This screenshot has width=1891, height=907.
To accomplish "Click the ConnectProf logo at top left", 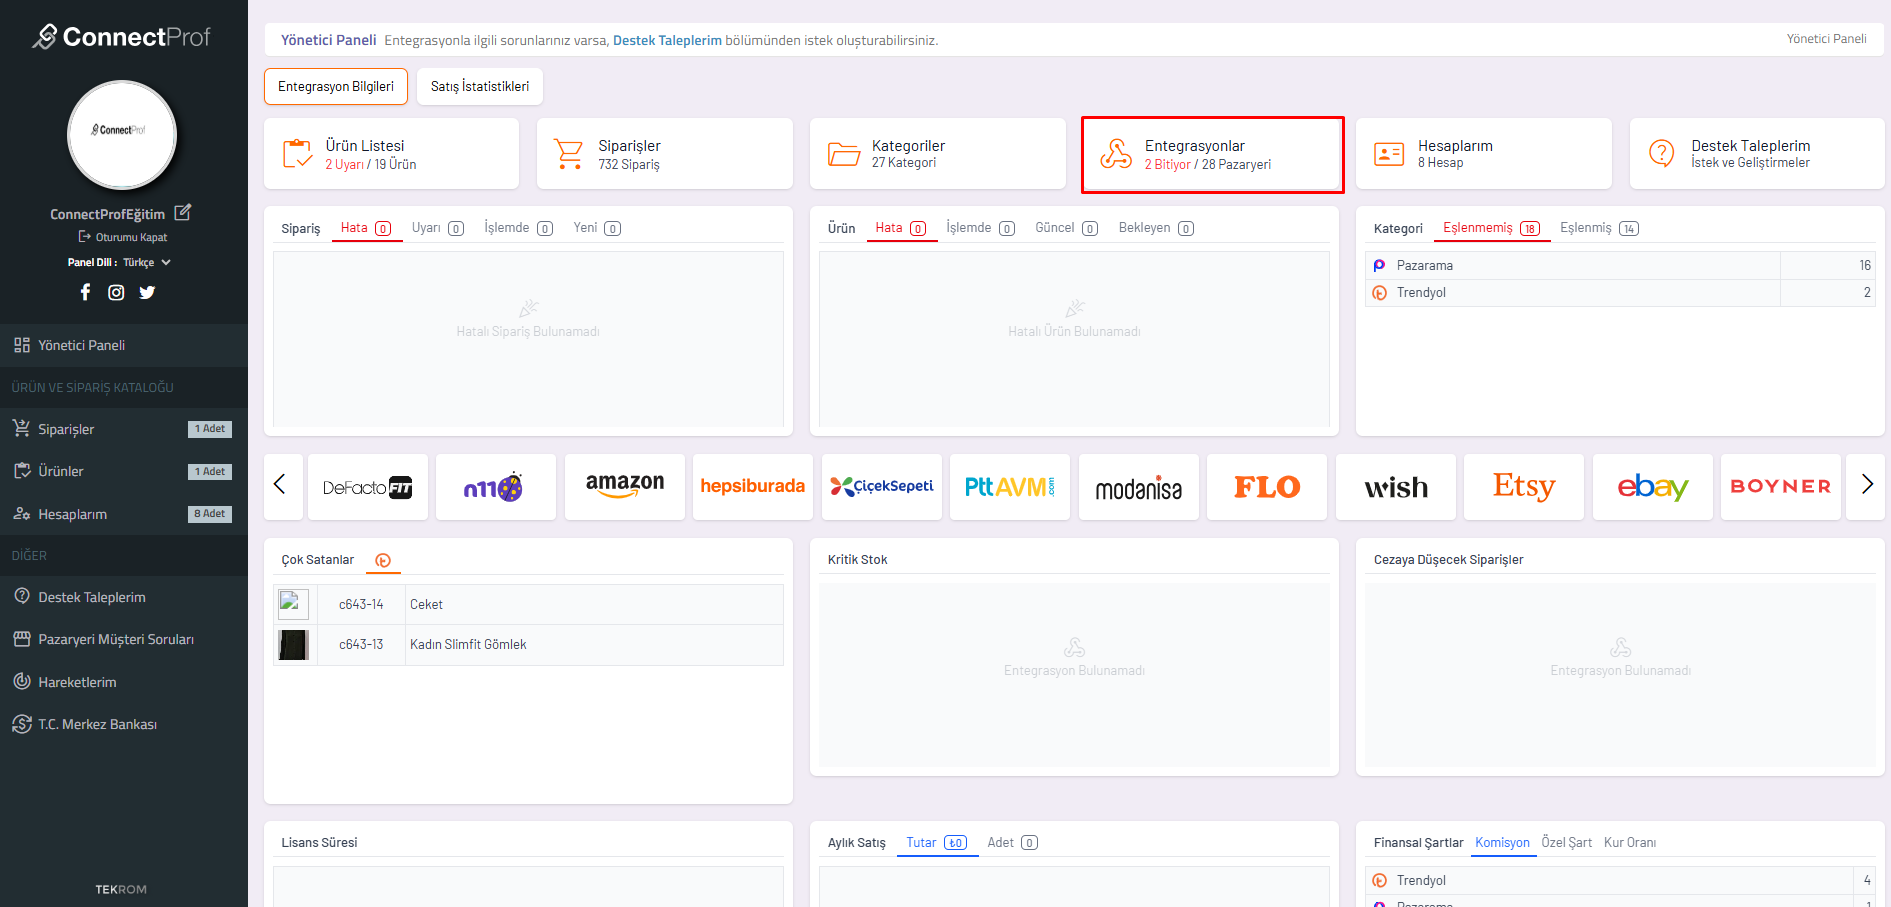I will (x=121, y=37).
